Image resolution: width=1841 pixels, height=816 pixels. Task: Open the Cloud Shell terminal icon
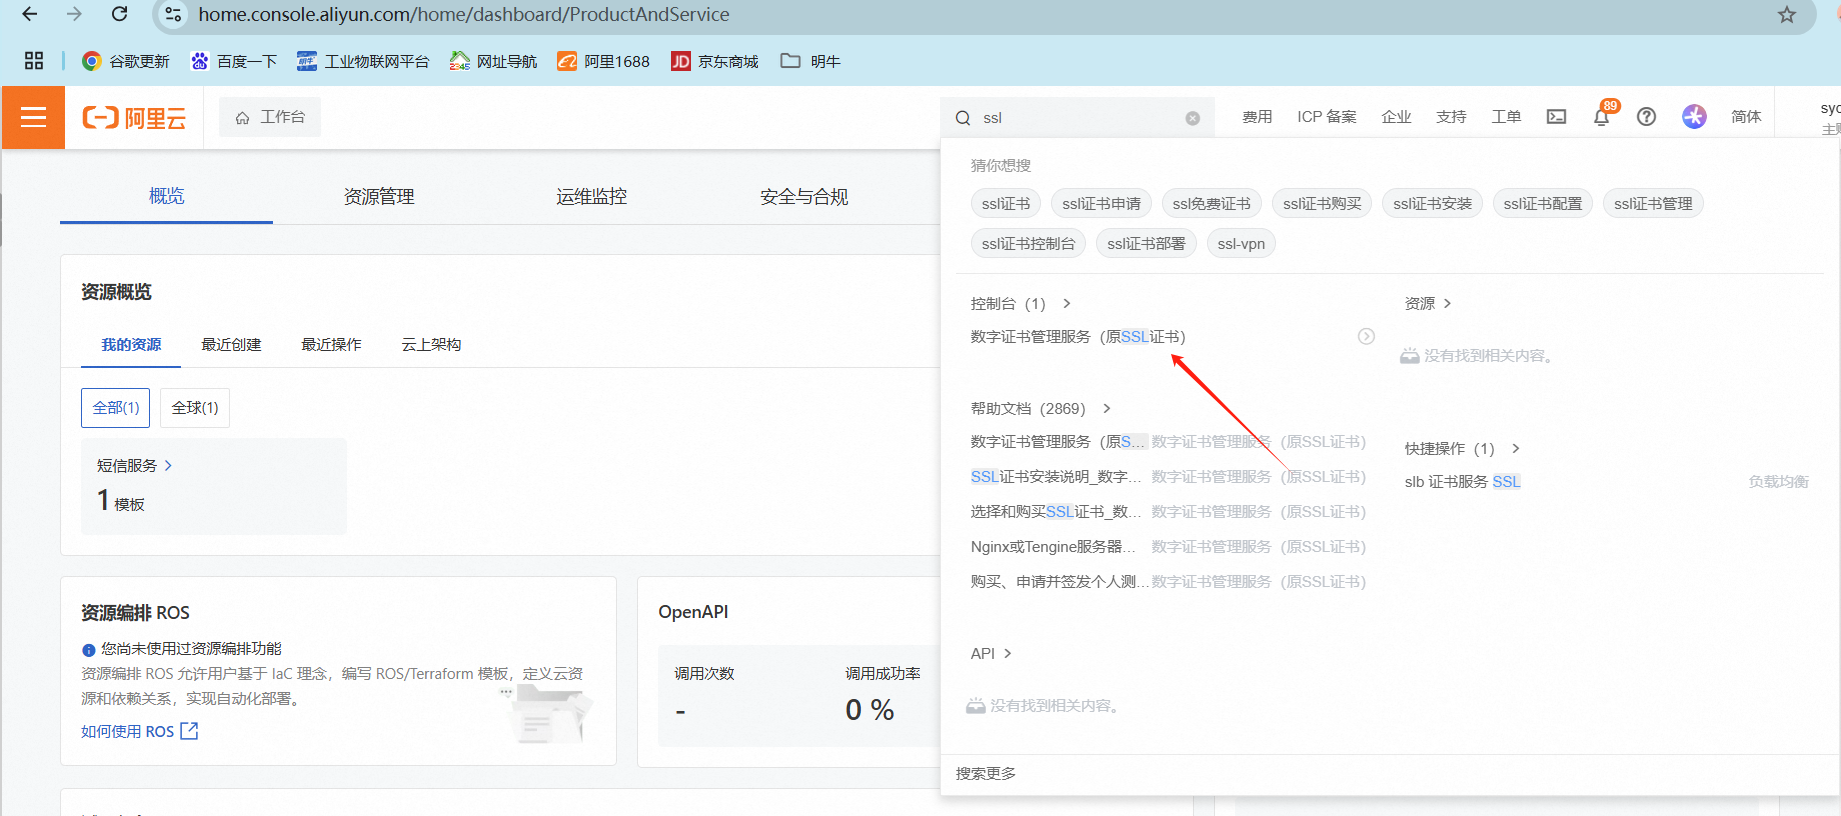coord(1556,117)
